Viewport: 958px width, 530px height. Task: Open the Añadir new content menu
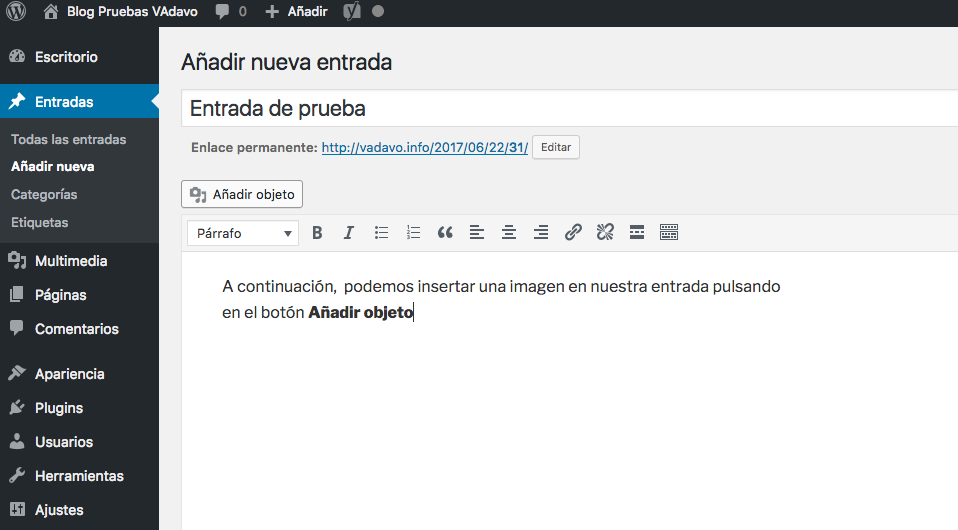tap(296, 11)
